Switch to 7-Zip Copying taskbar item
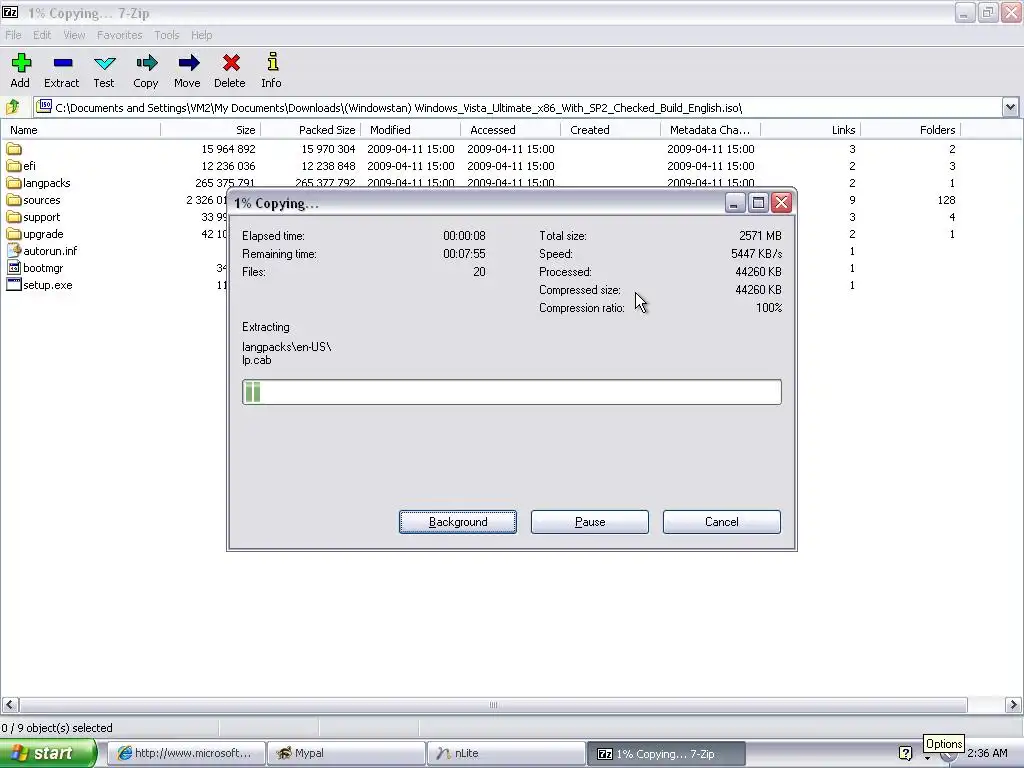The height and width of the screenshot is (768, 1024). tap(666, 753)
